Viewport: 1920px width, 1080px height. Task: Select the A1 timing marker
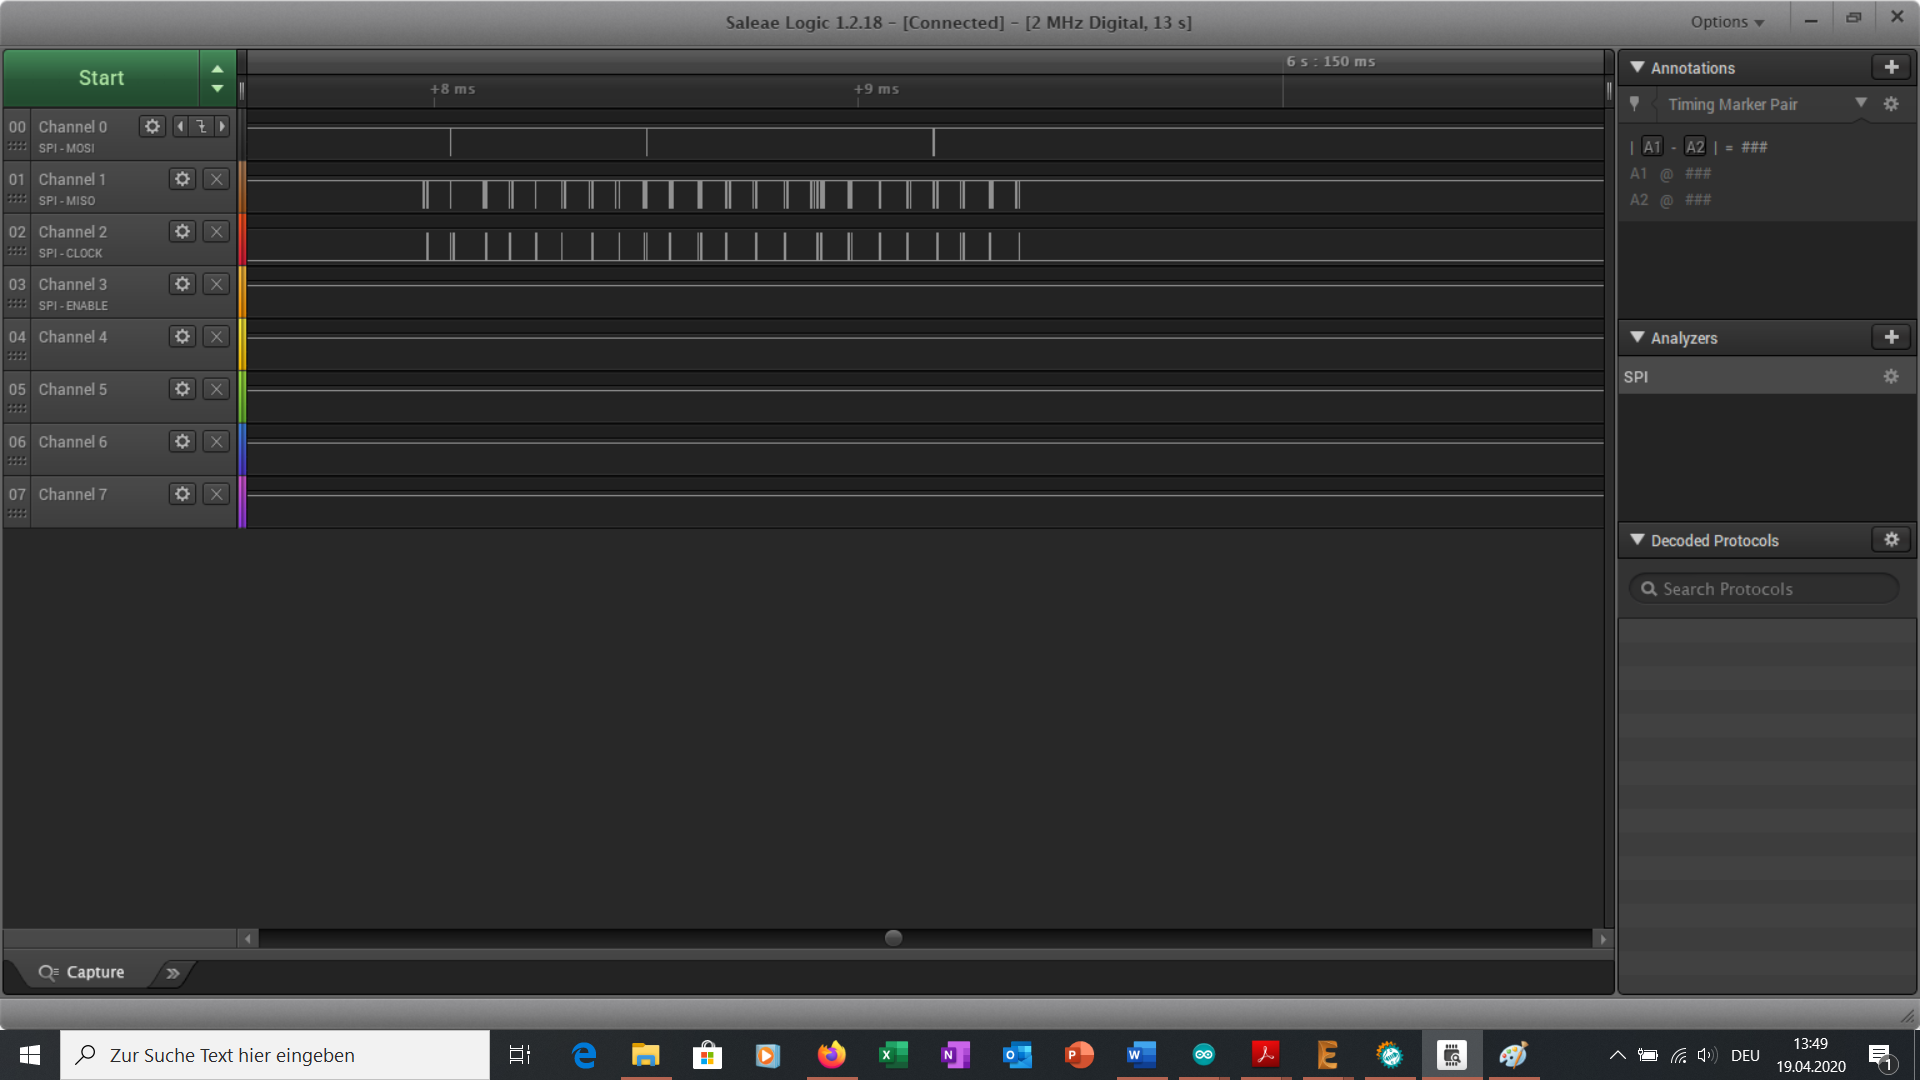(x=1652, y=147)
